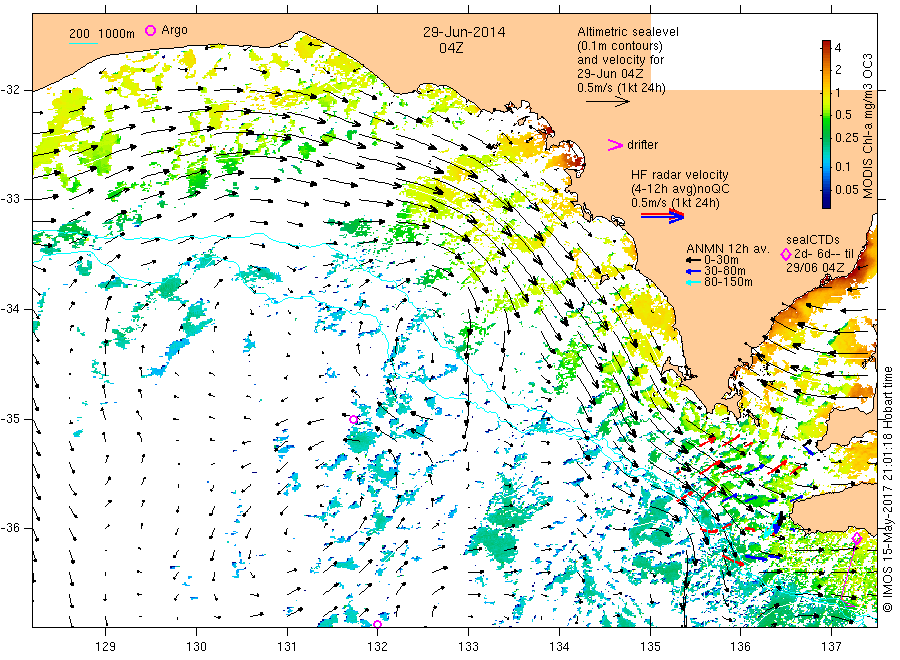Click the '129' longitude axis label

pyautogui.click(x=106, y=647)
